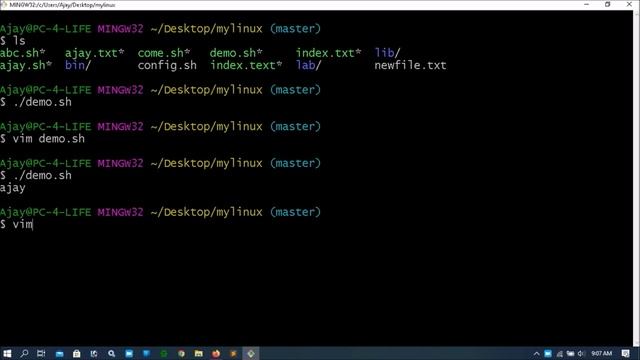Click the green app icon in taskbar

[164, 353]
